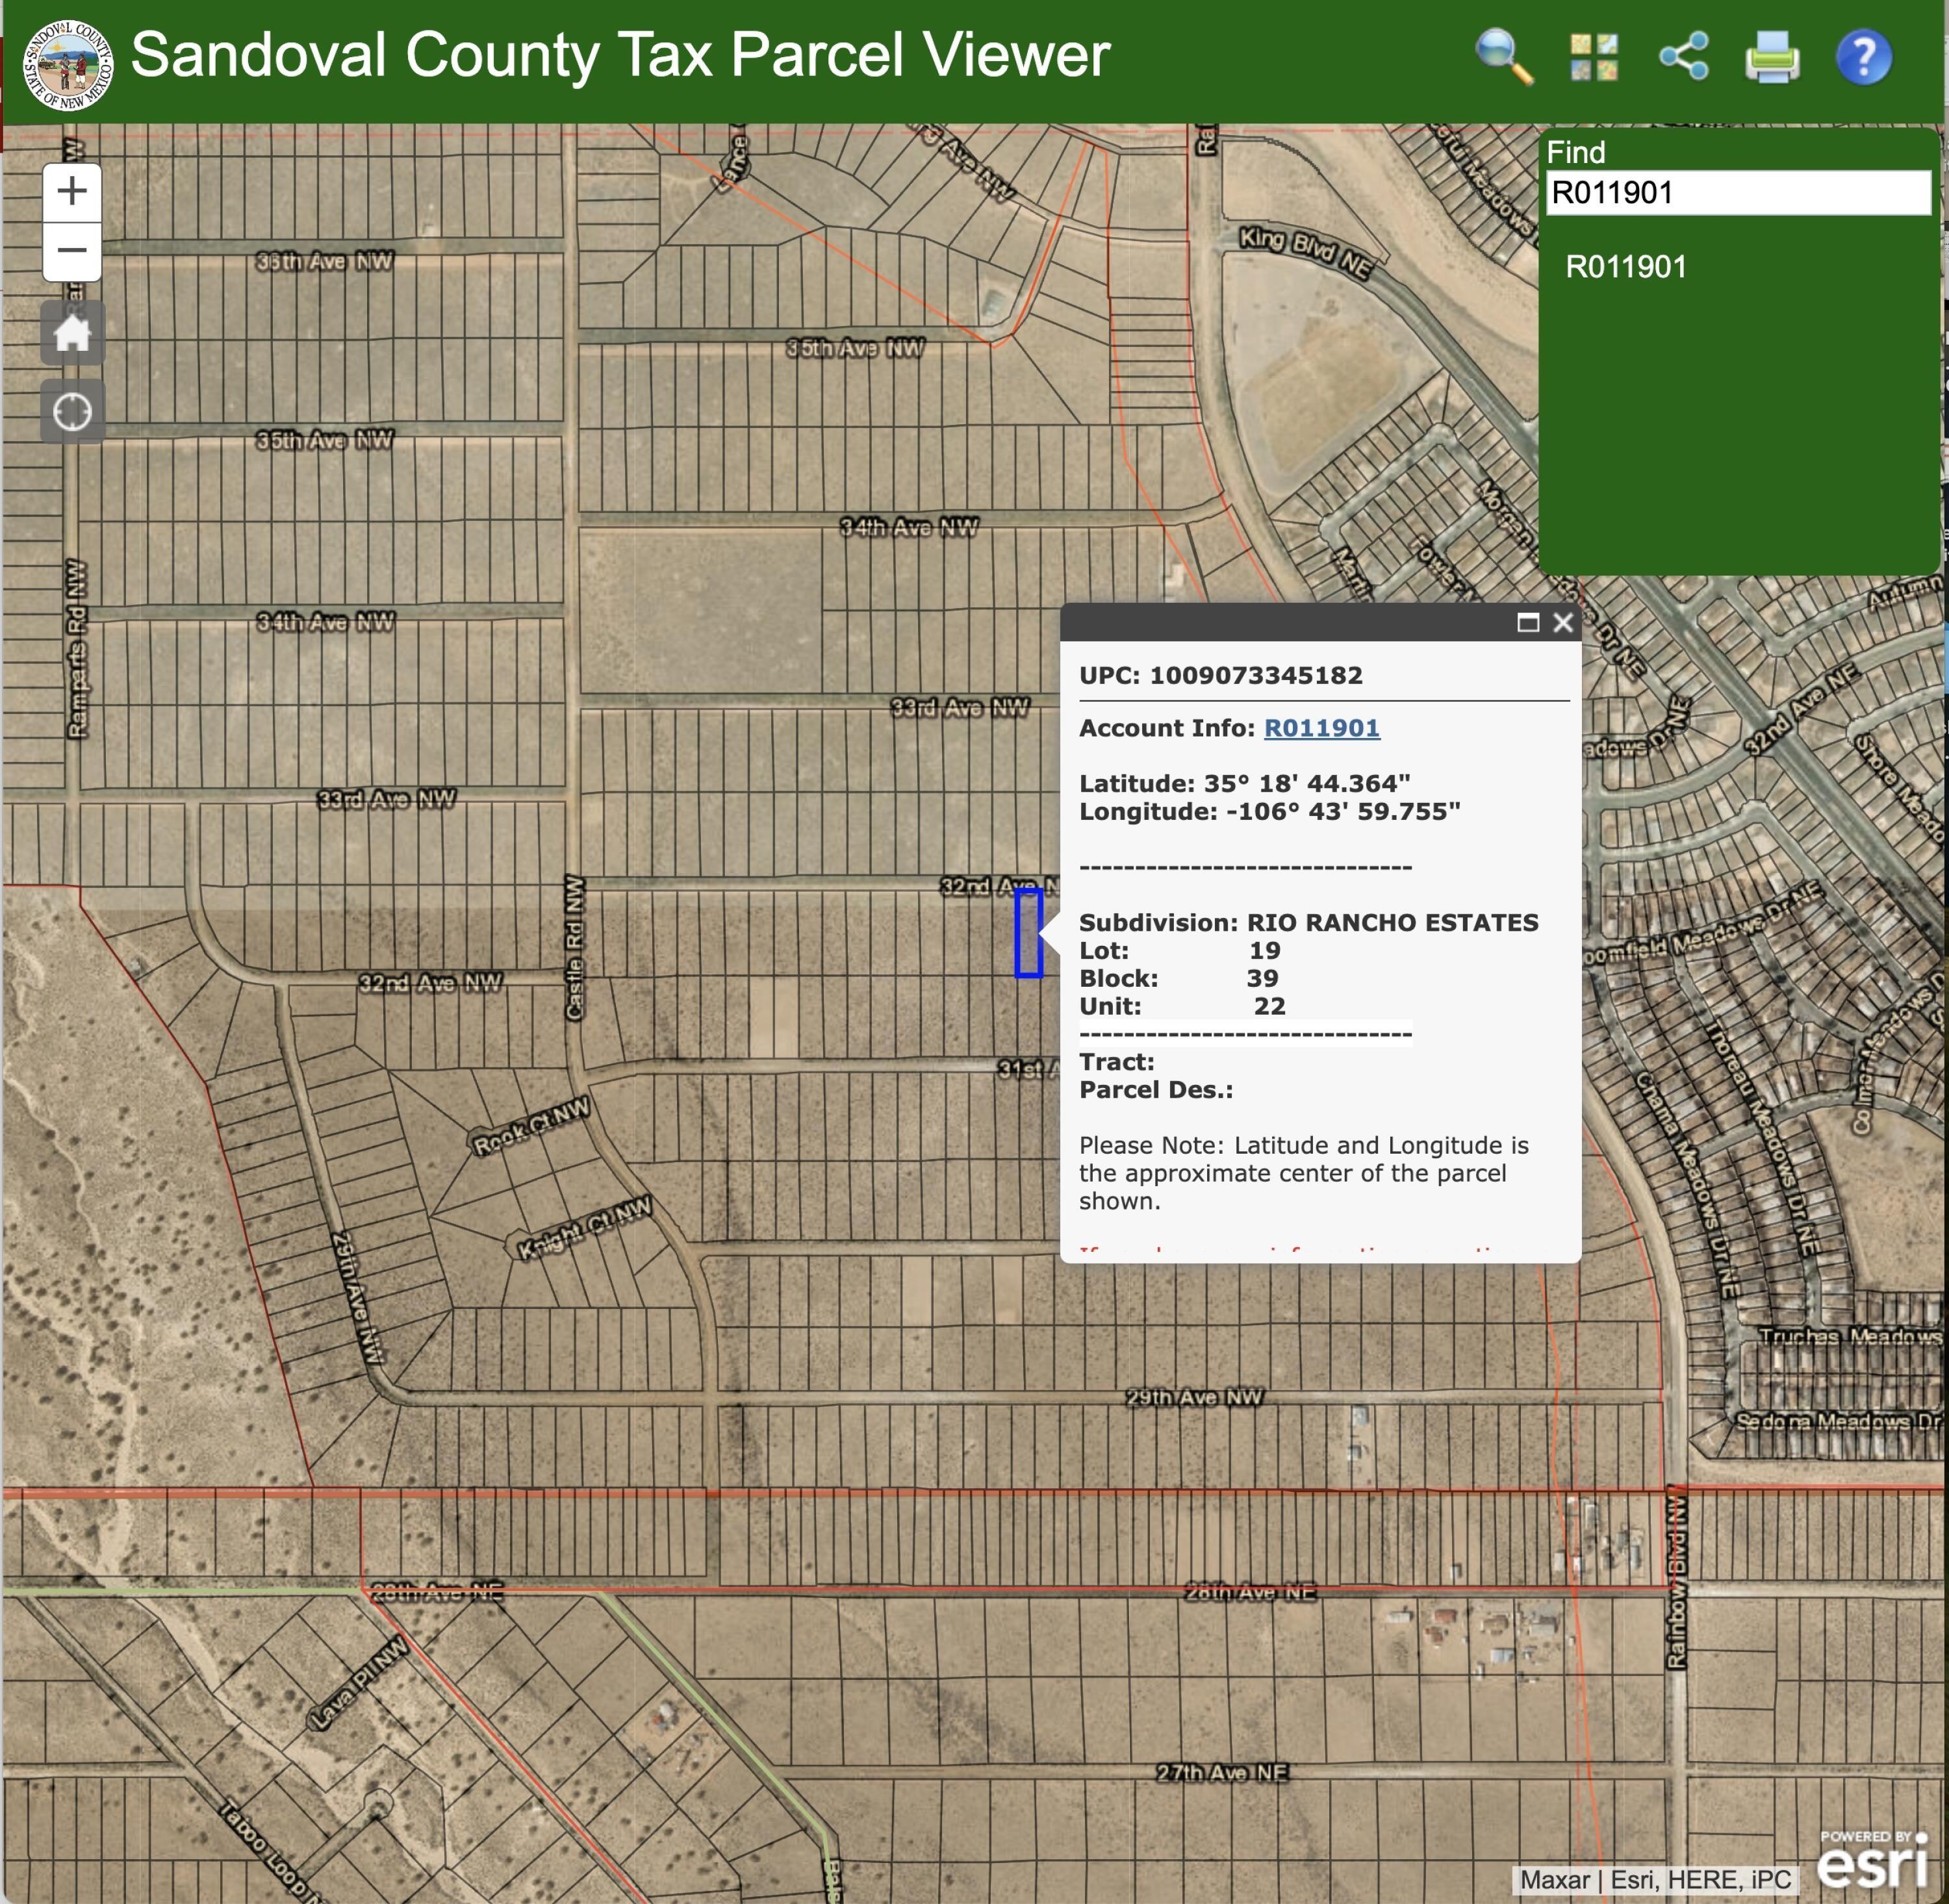Click the Sandoval County seal logo
1949x1904 pixels.
click(x=67, y=65)
